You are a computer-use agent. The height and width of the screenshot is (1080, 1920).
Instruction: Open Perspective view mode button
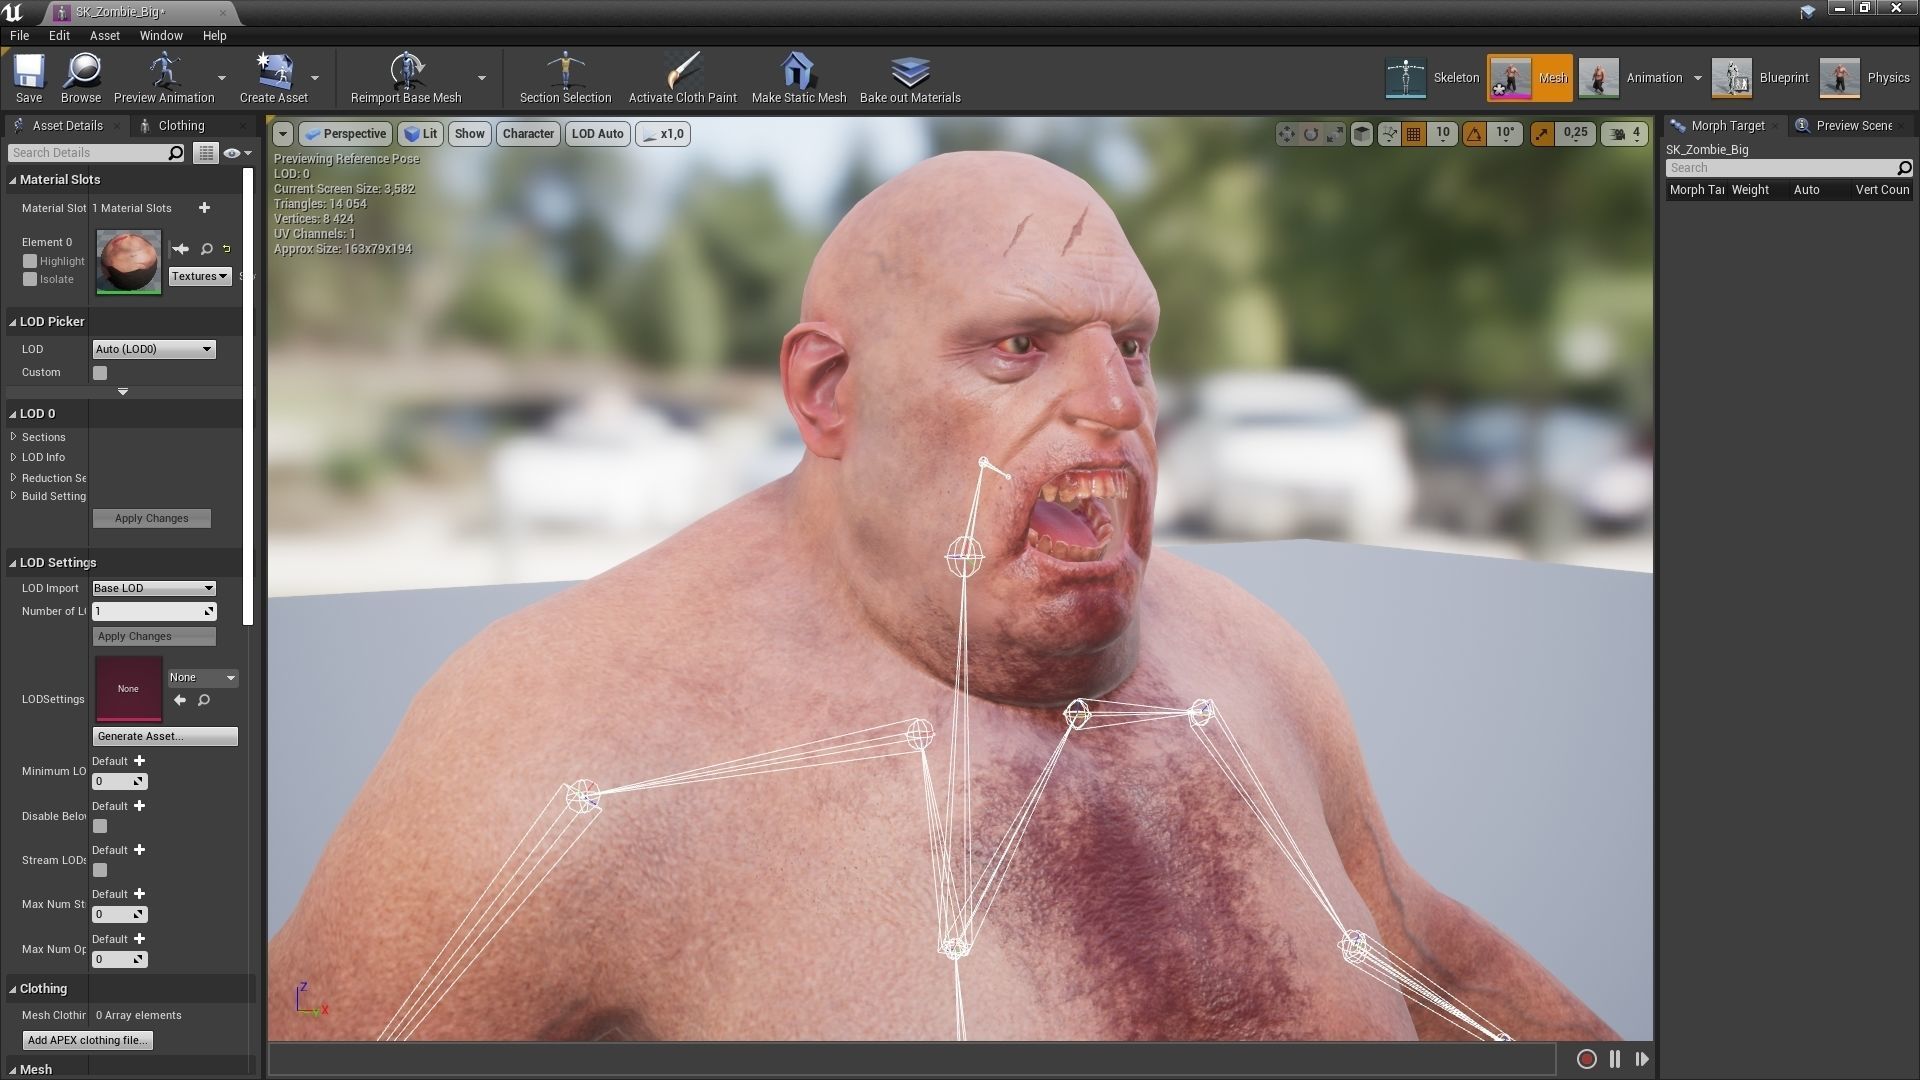coord(345,134)
